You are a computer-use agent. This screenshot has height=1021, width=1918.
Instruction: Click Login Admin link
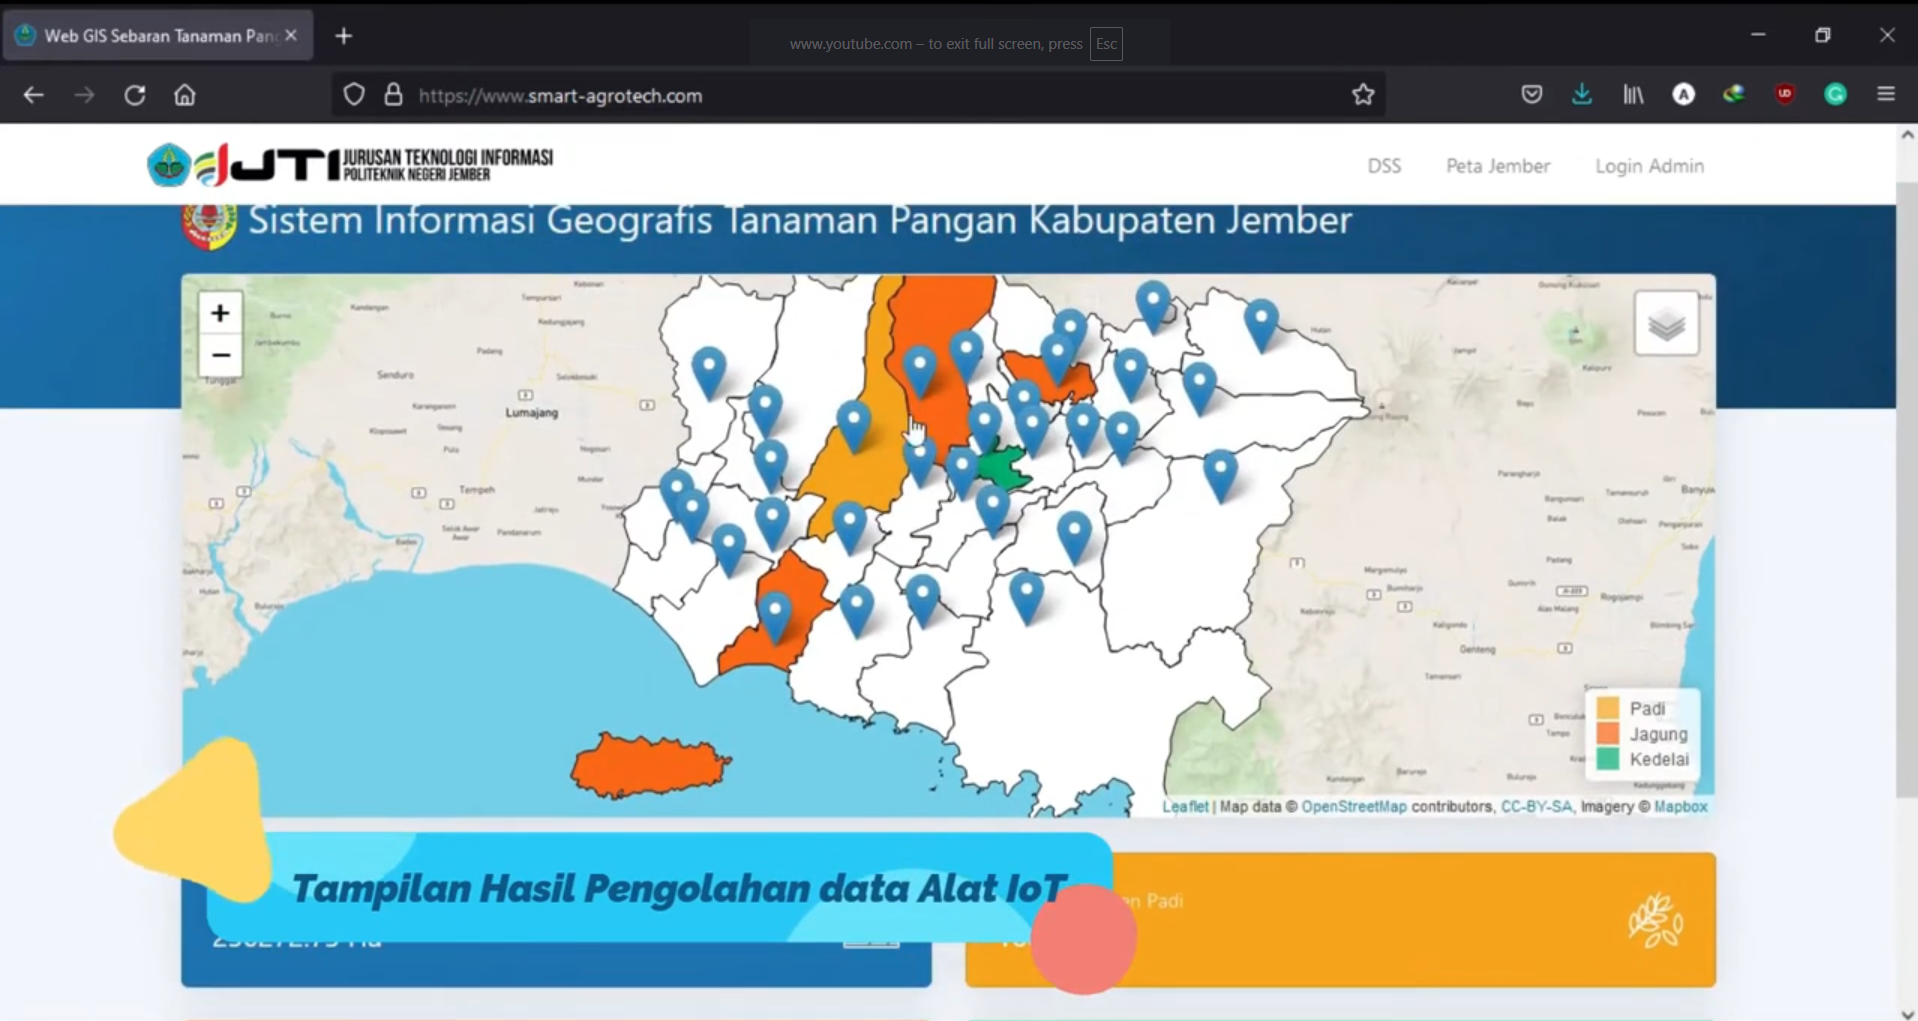[x=1649, y=166]
